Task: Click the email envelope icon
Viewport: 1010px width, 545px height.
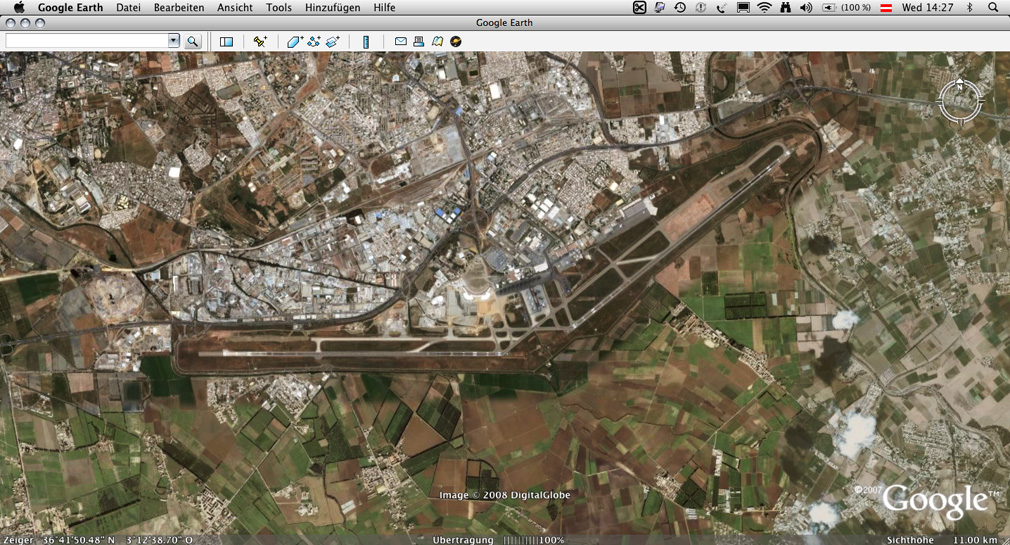Action: [400, 42]
